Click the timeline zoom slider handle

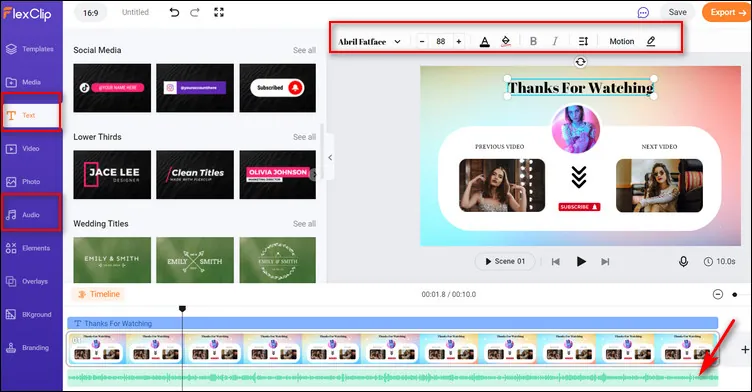click(x=735, y=295)
